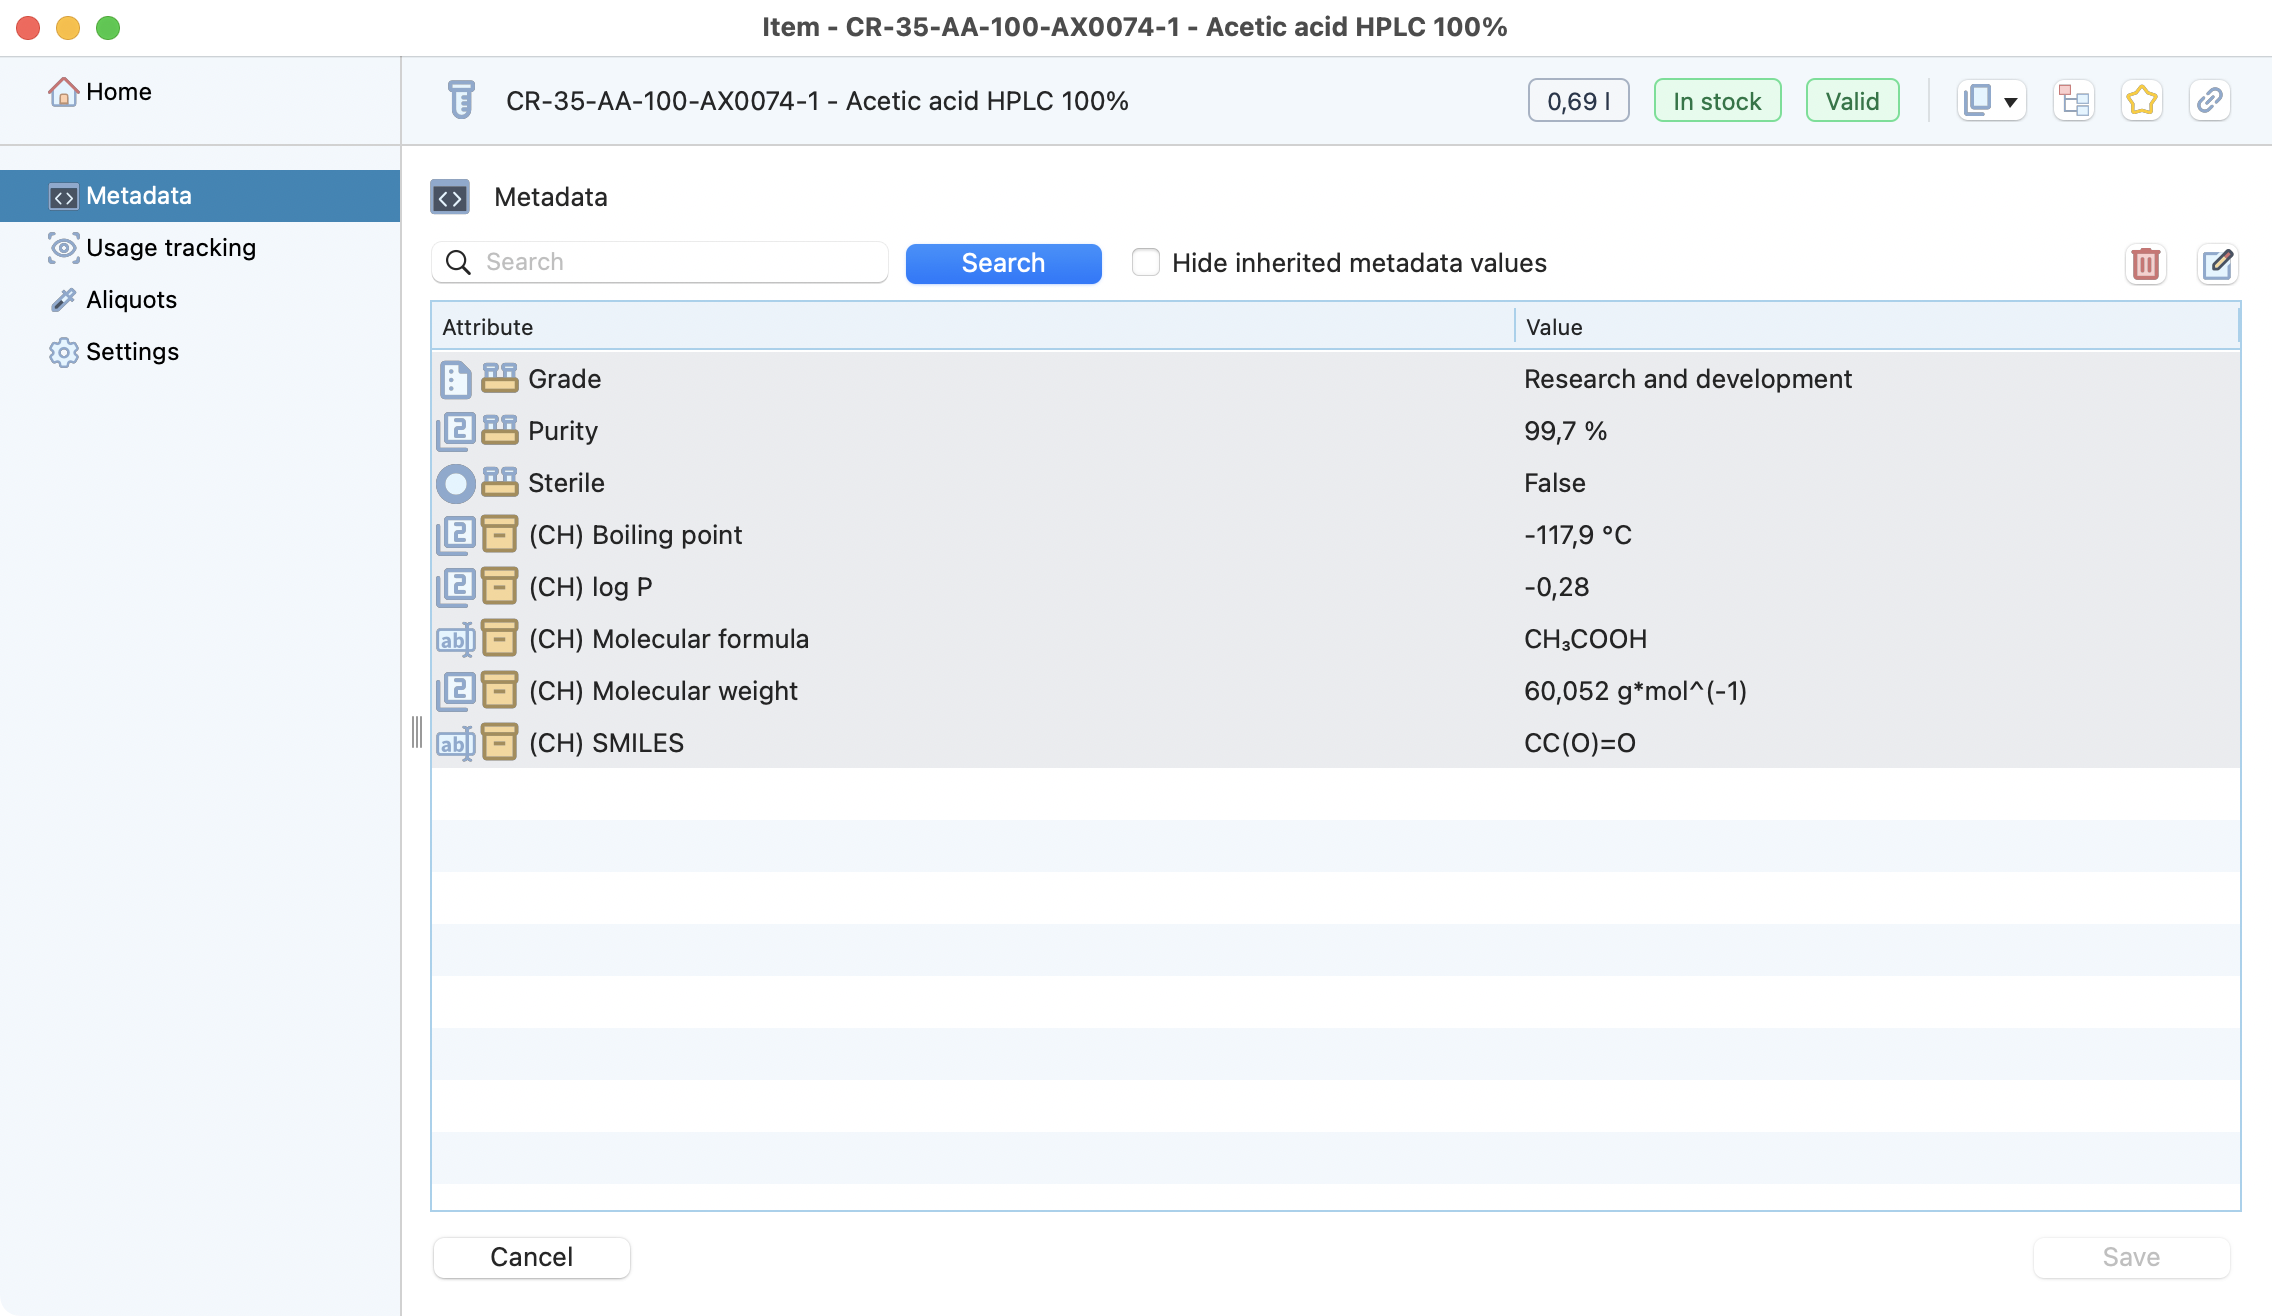Open the Aliquots section
This screenshot has height=1316, width=2272.
pyautogui.click(x=131, y=300)
